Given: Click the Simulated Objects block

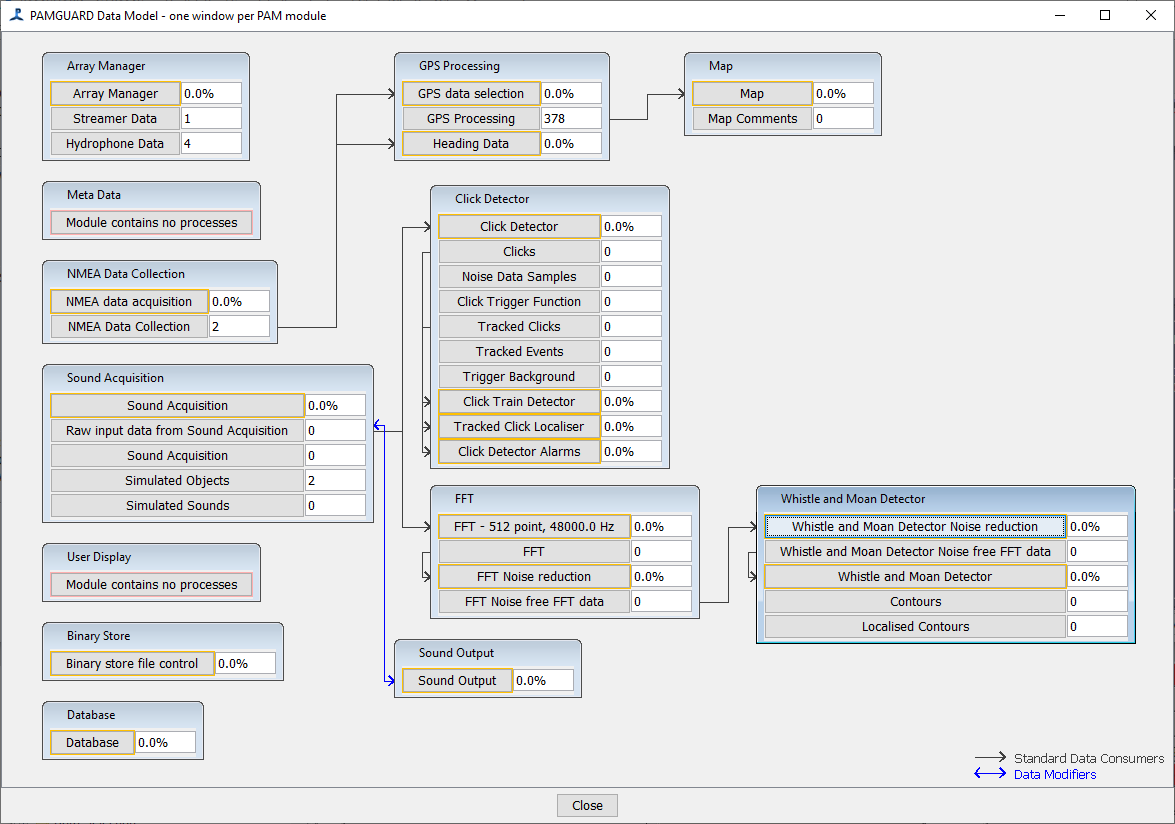Looking at the screenshot, I should [x=178, y=480].
